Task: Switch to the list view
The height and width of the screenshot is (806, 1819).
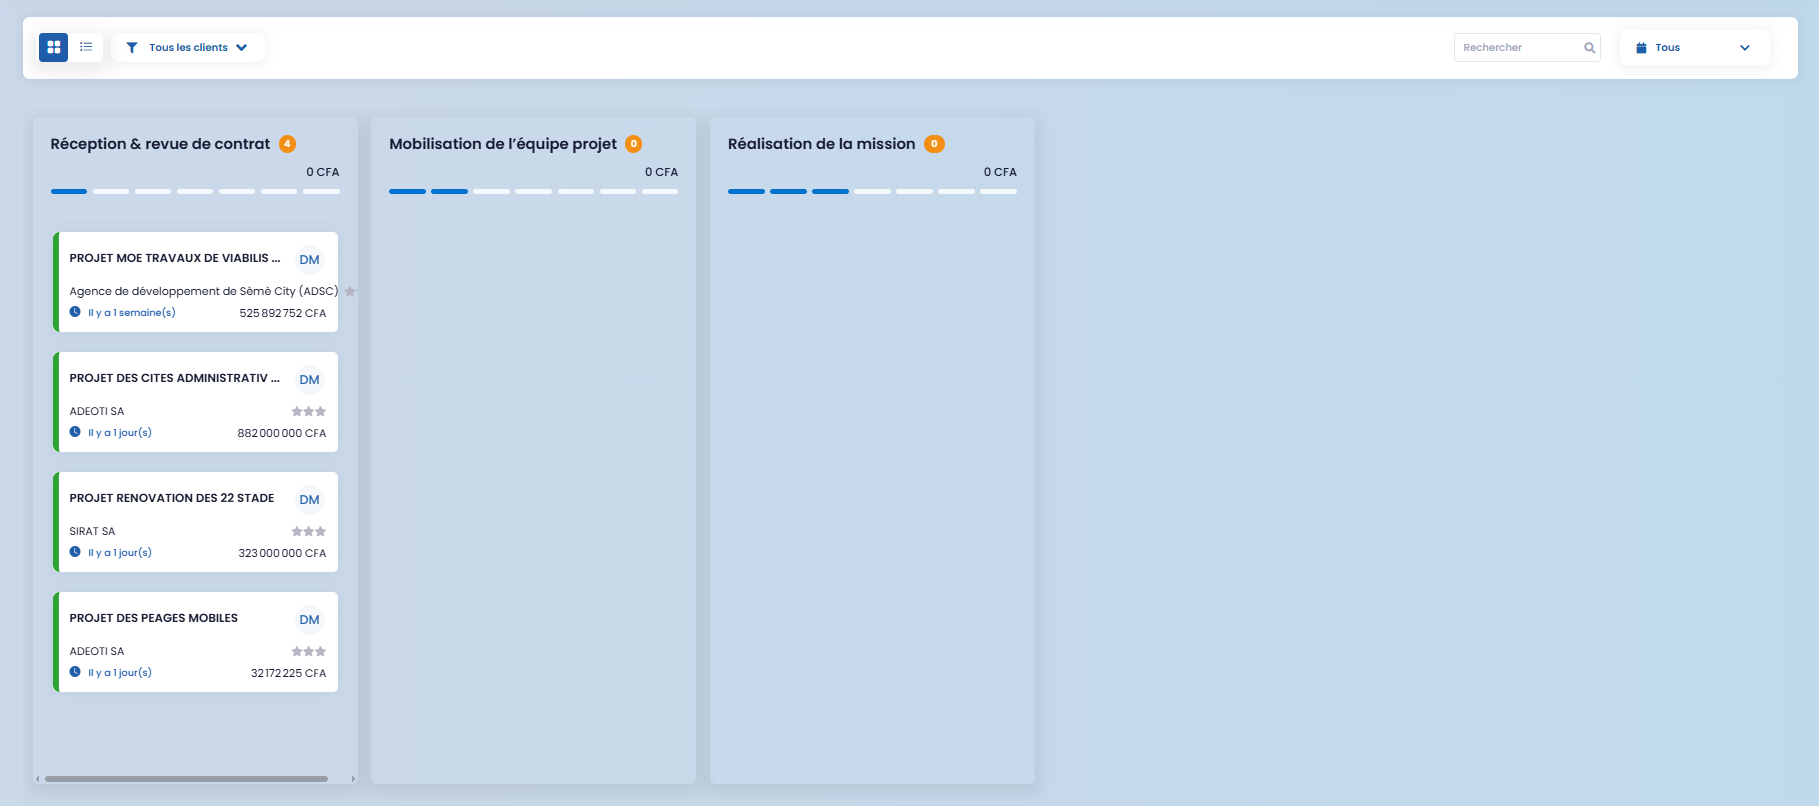Action: (x=86, y=47)
